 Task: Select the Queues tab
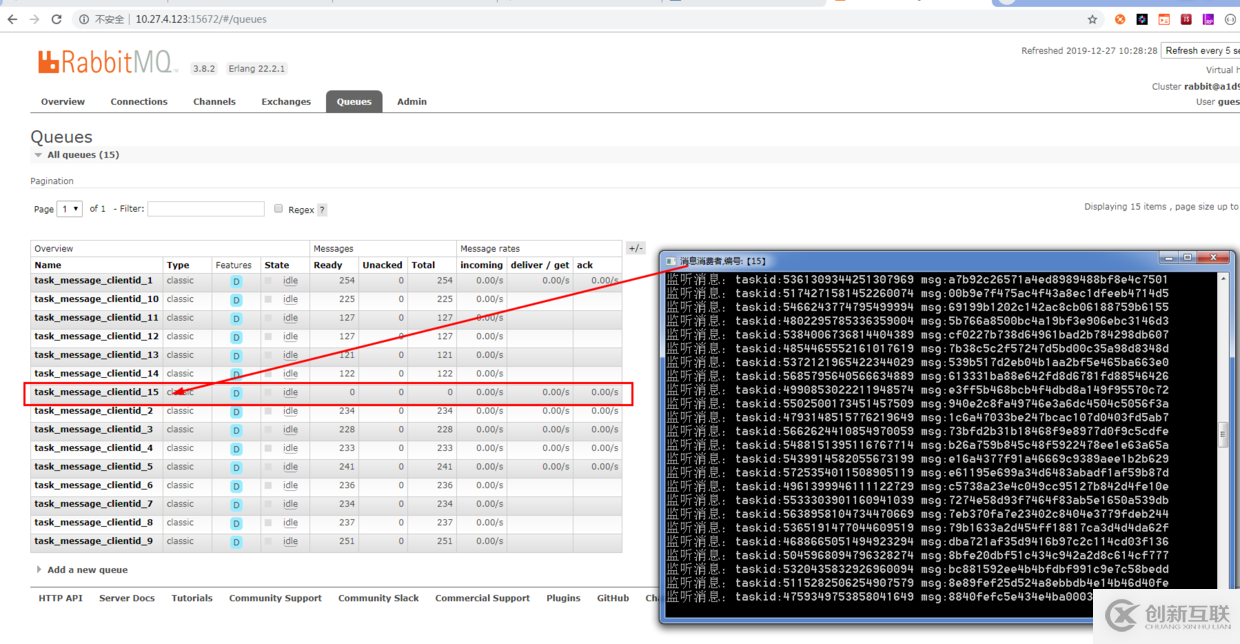pyautogui.click(x=354, y=101)
